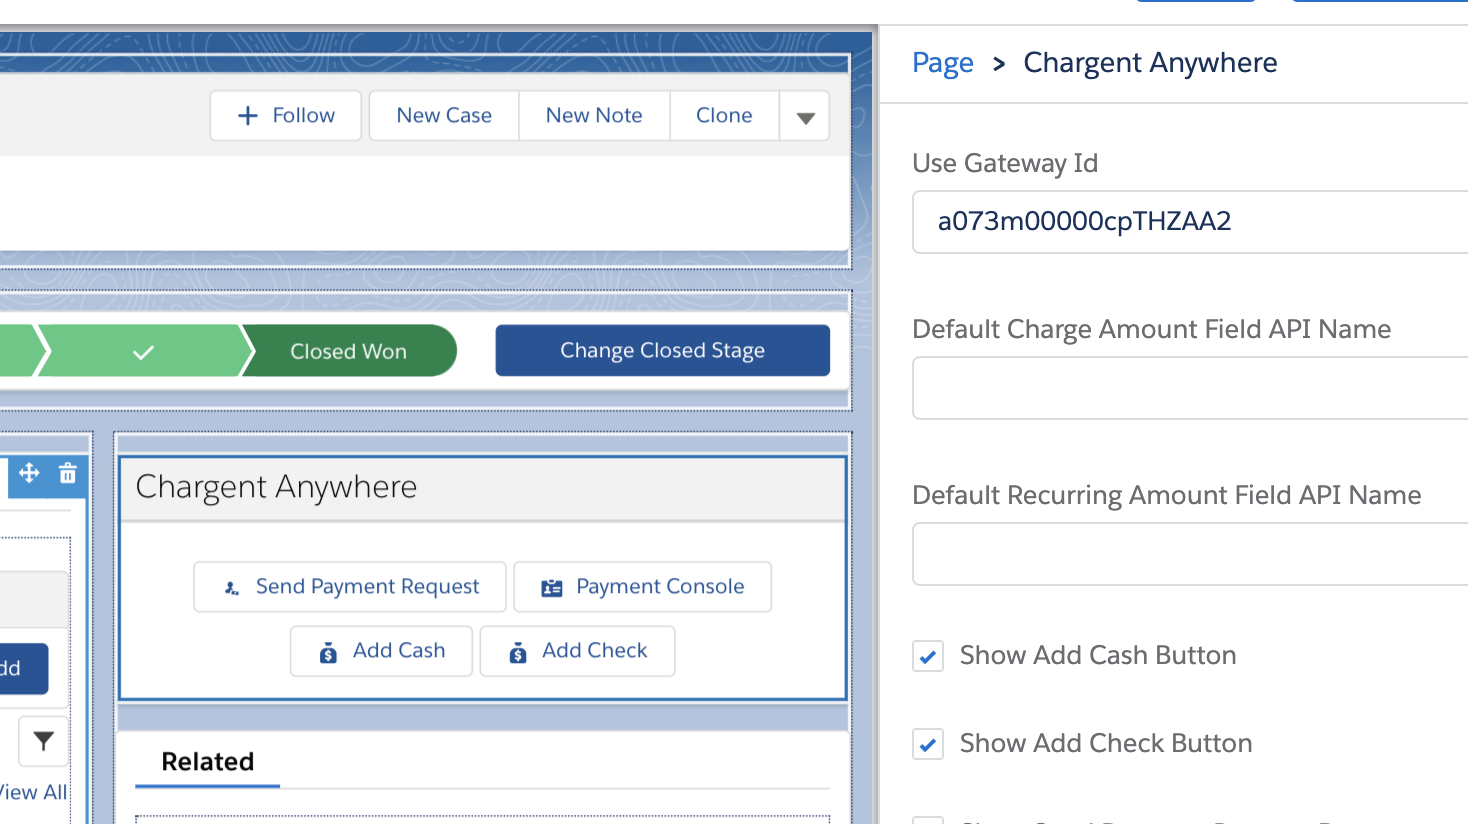Click the move crosshair icon on the component
This screenshot has width=1468, height=824.
pos(29,473)
